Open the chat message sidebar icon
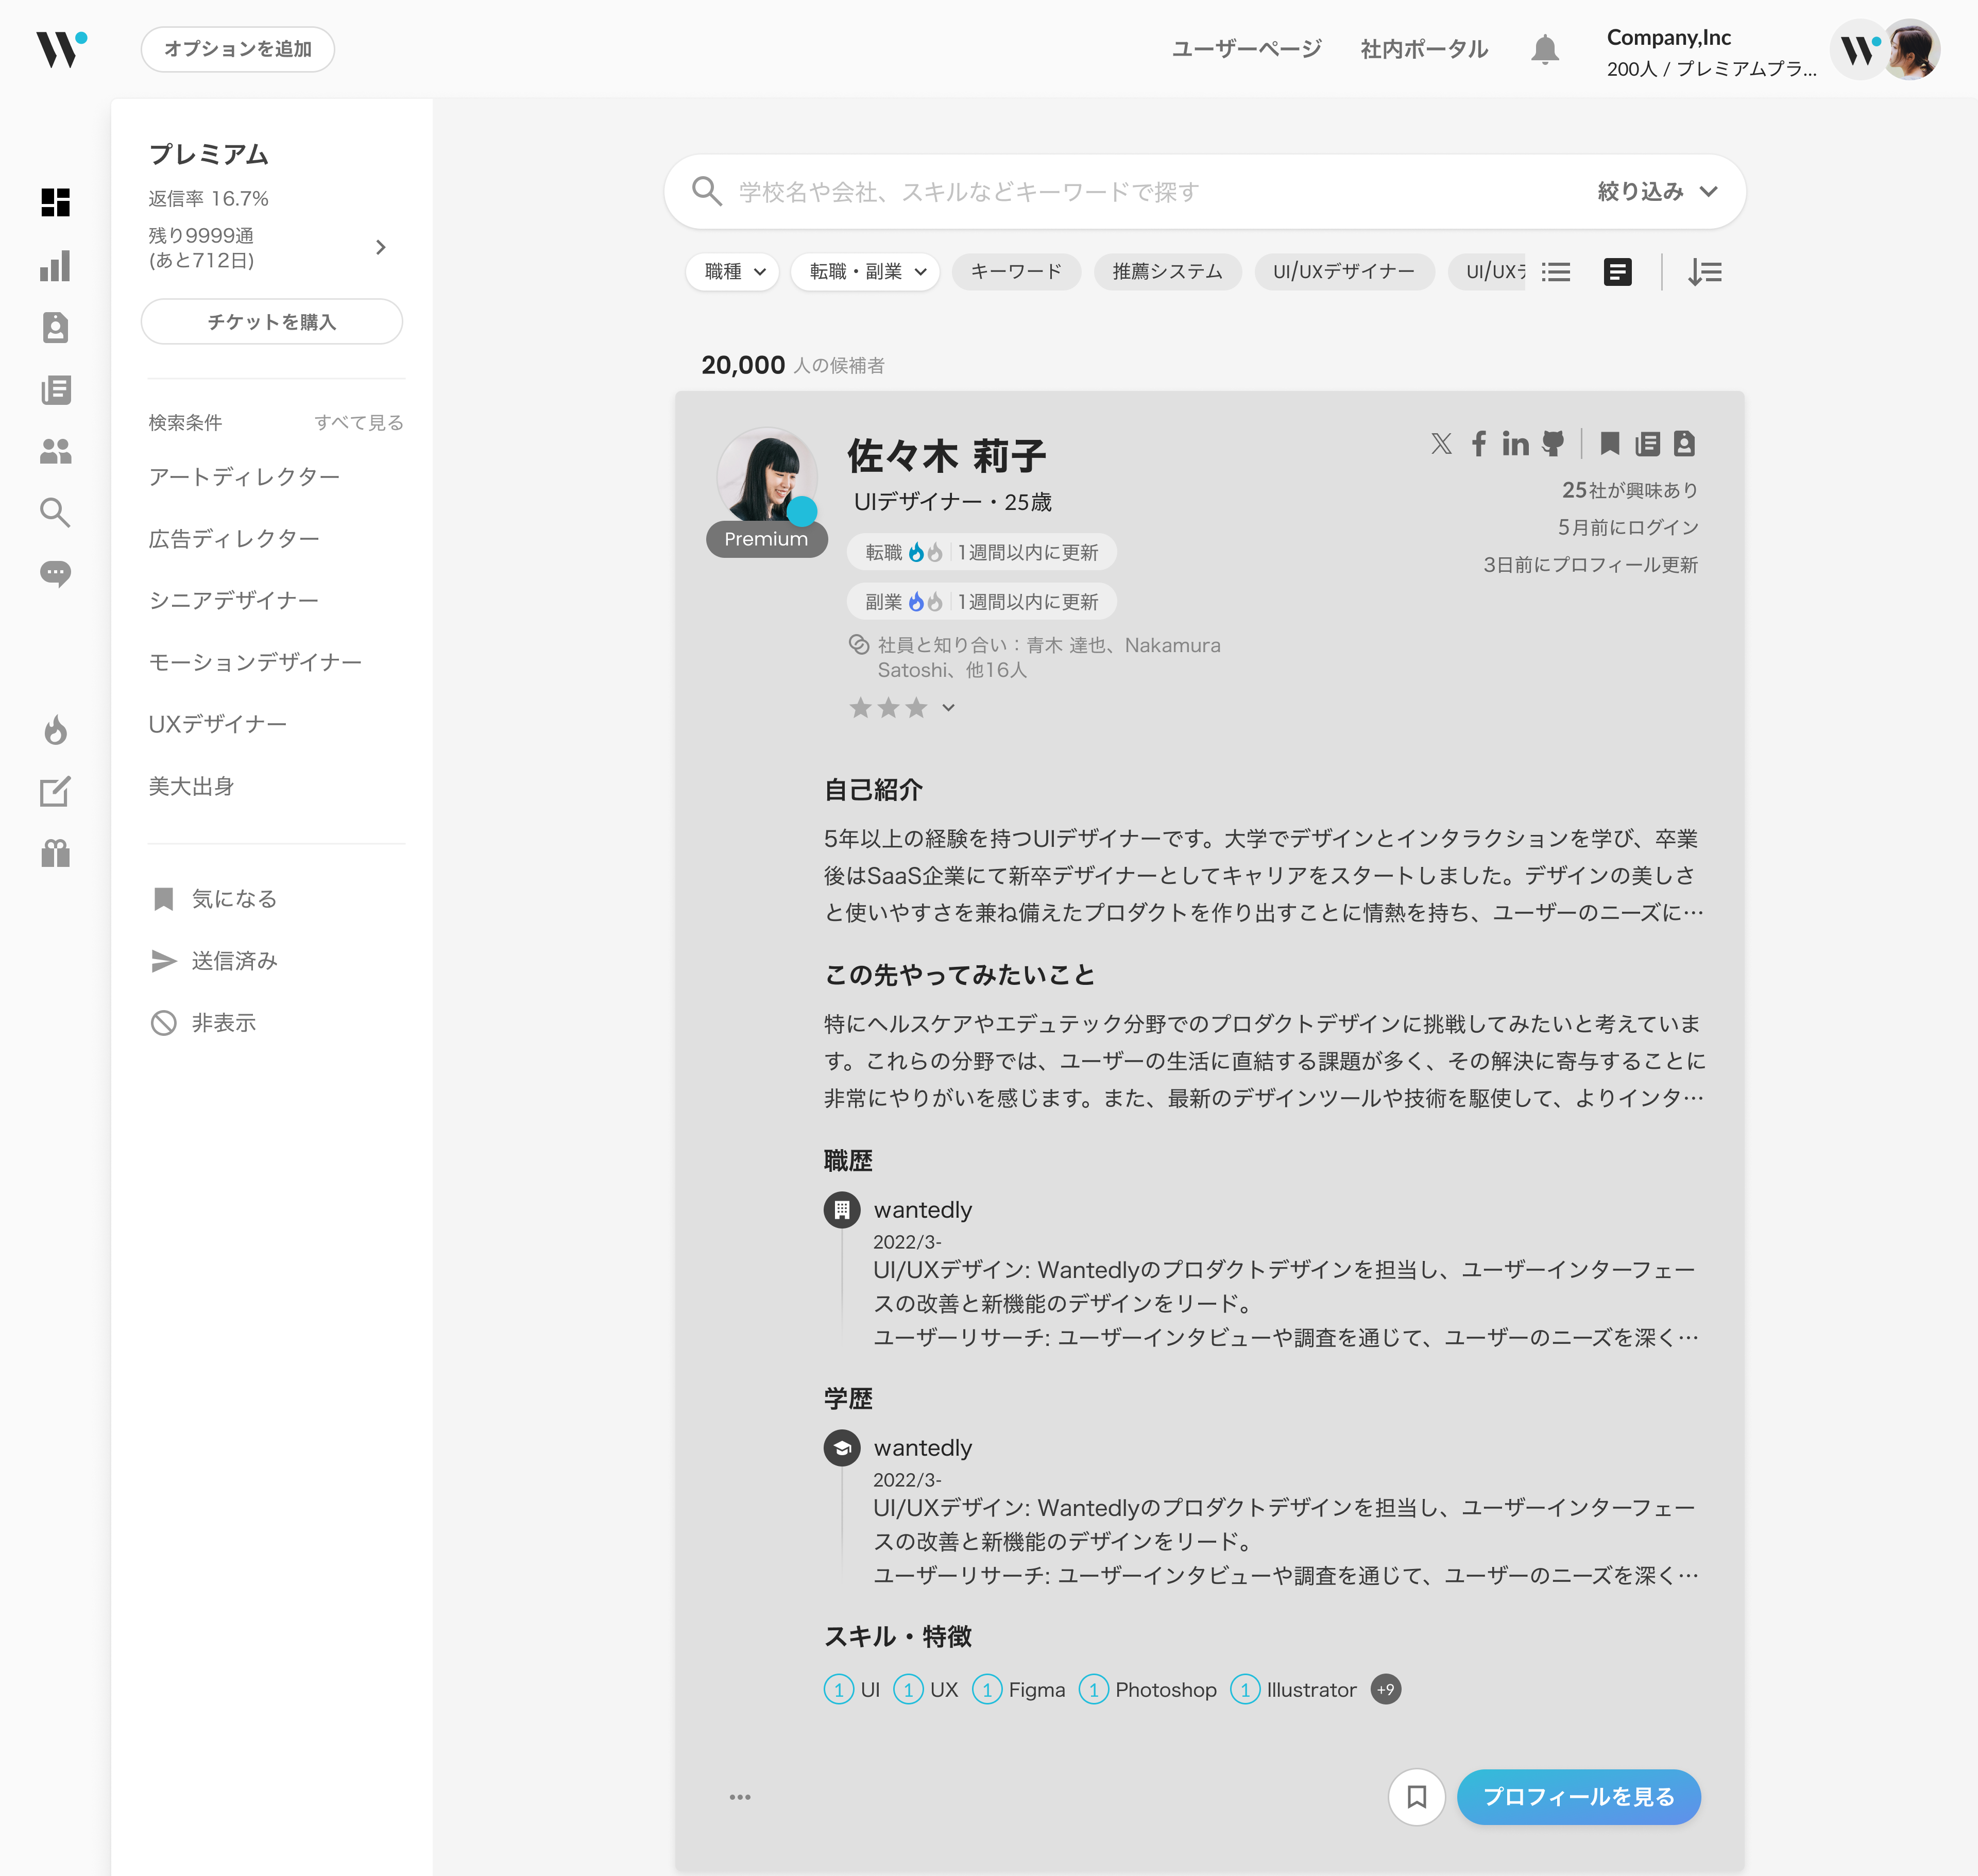The height and width of the screenshot is (1876, 1978). point(56,574)
